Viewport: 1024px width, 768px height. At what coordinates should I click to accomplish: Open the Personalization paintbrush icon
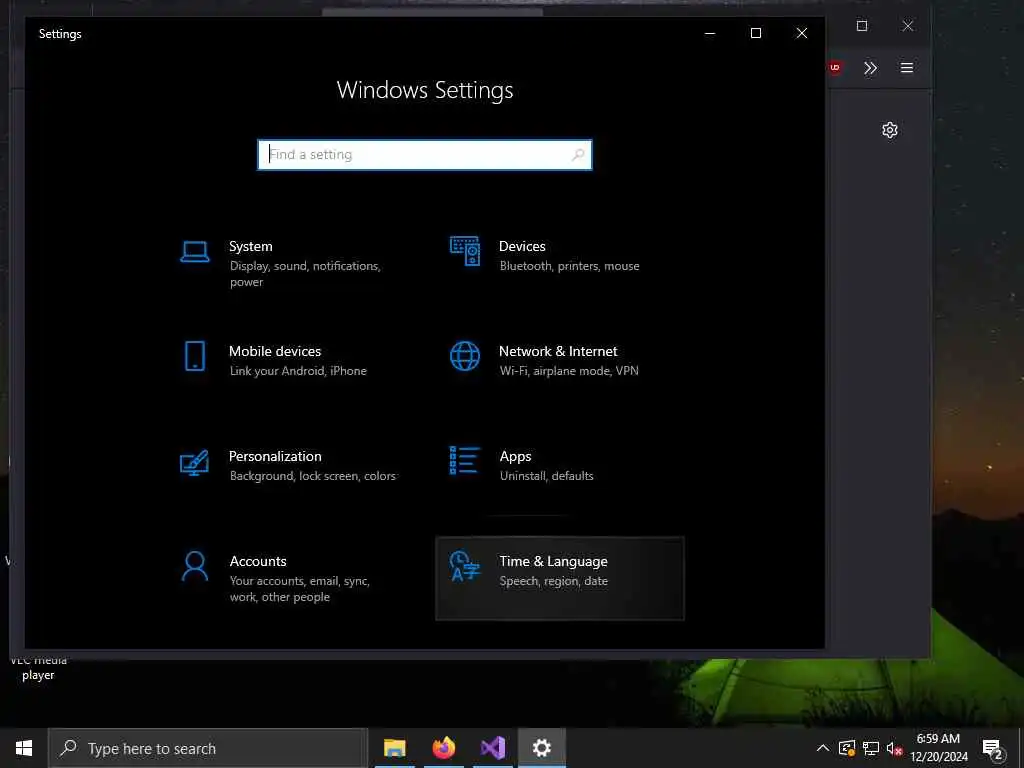(x=195, y=462)
